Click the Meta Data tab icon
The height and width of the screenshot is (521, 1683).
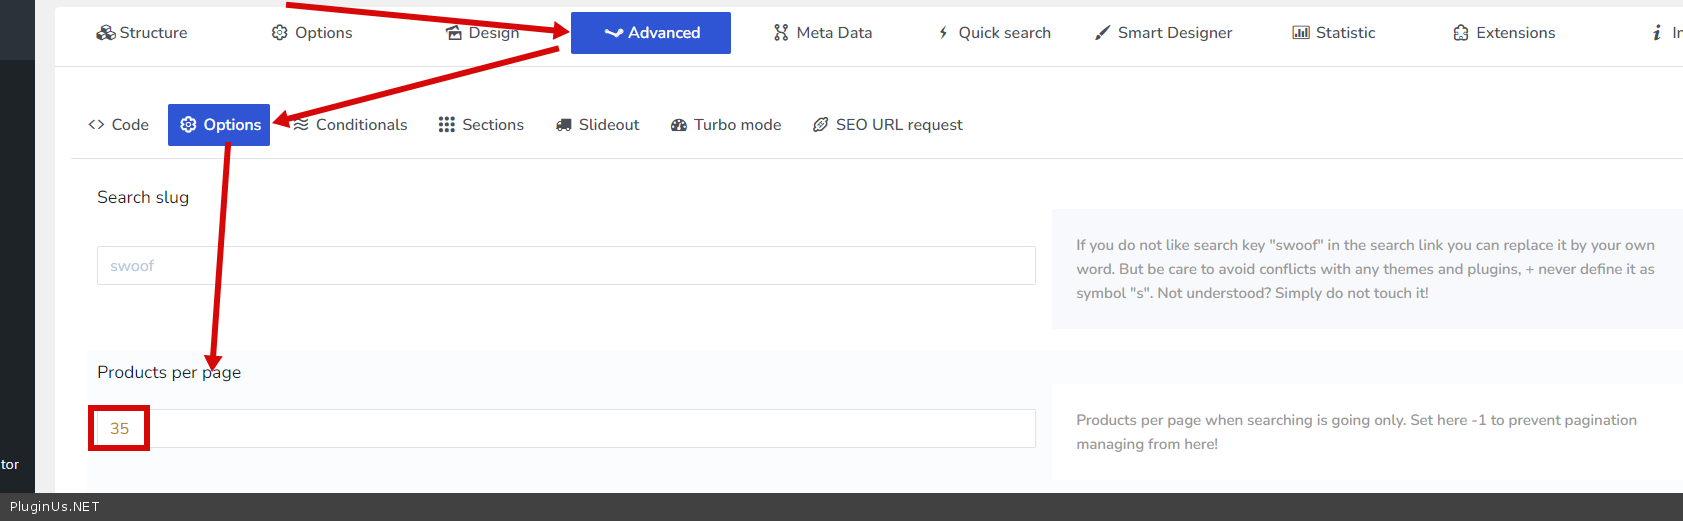pos(781,33)
